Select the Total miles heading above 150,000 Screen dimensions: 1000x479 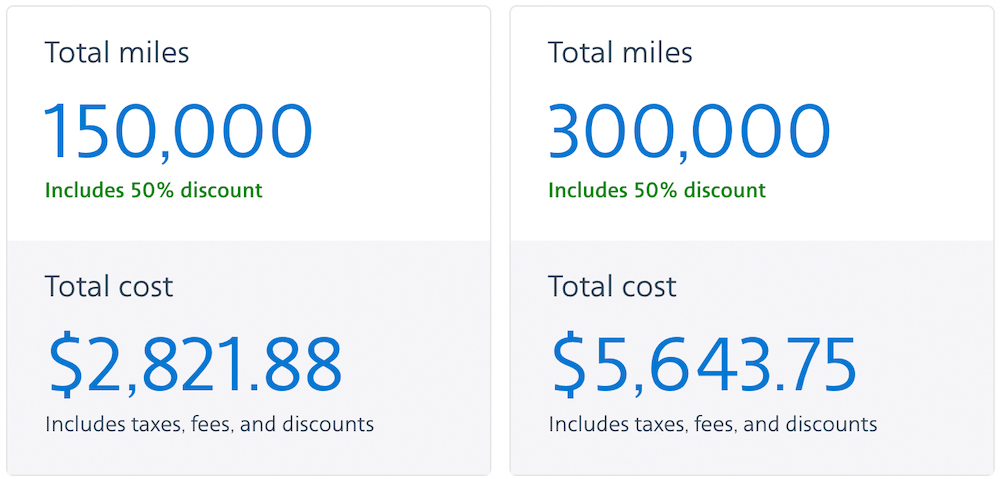point(117,52)
